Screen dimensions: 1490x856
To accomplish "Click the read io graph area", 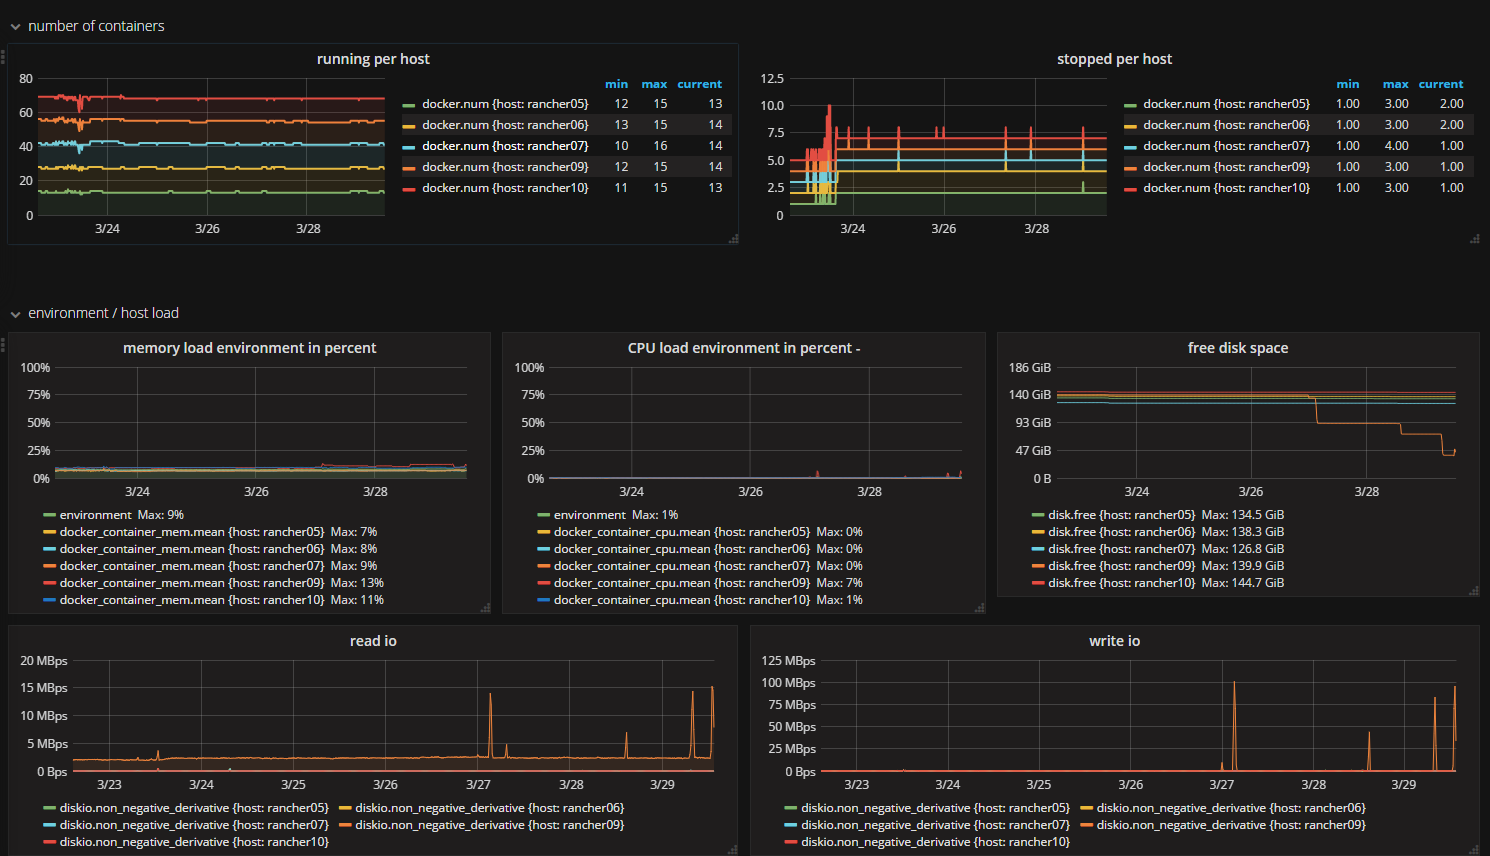I will [x=396, y=716].
